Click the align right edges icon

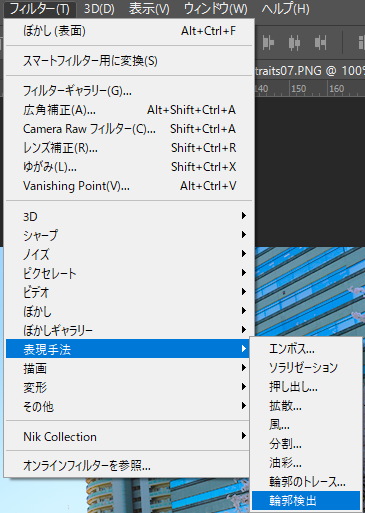tap(320, 43)
